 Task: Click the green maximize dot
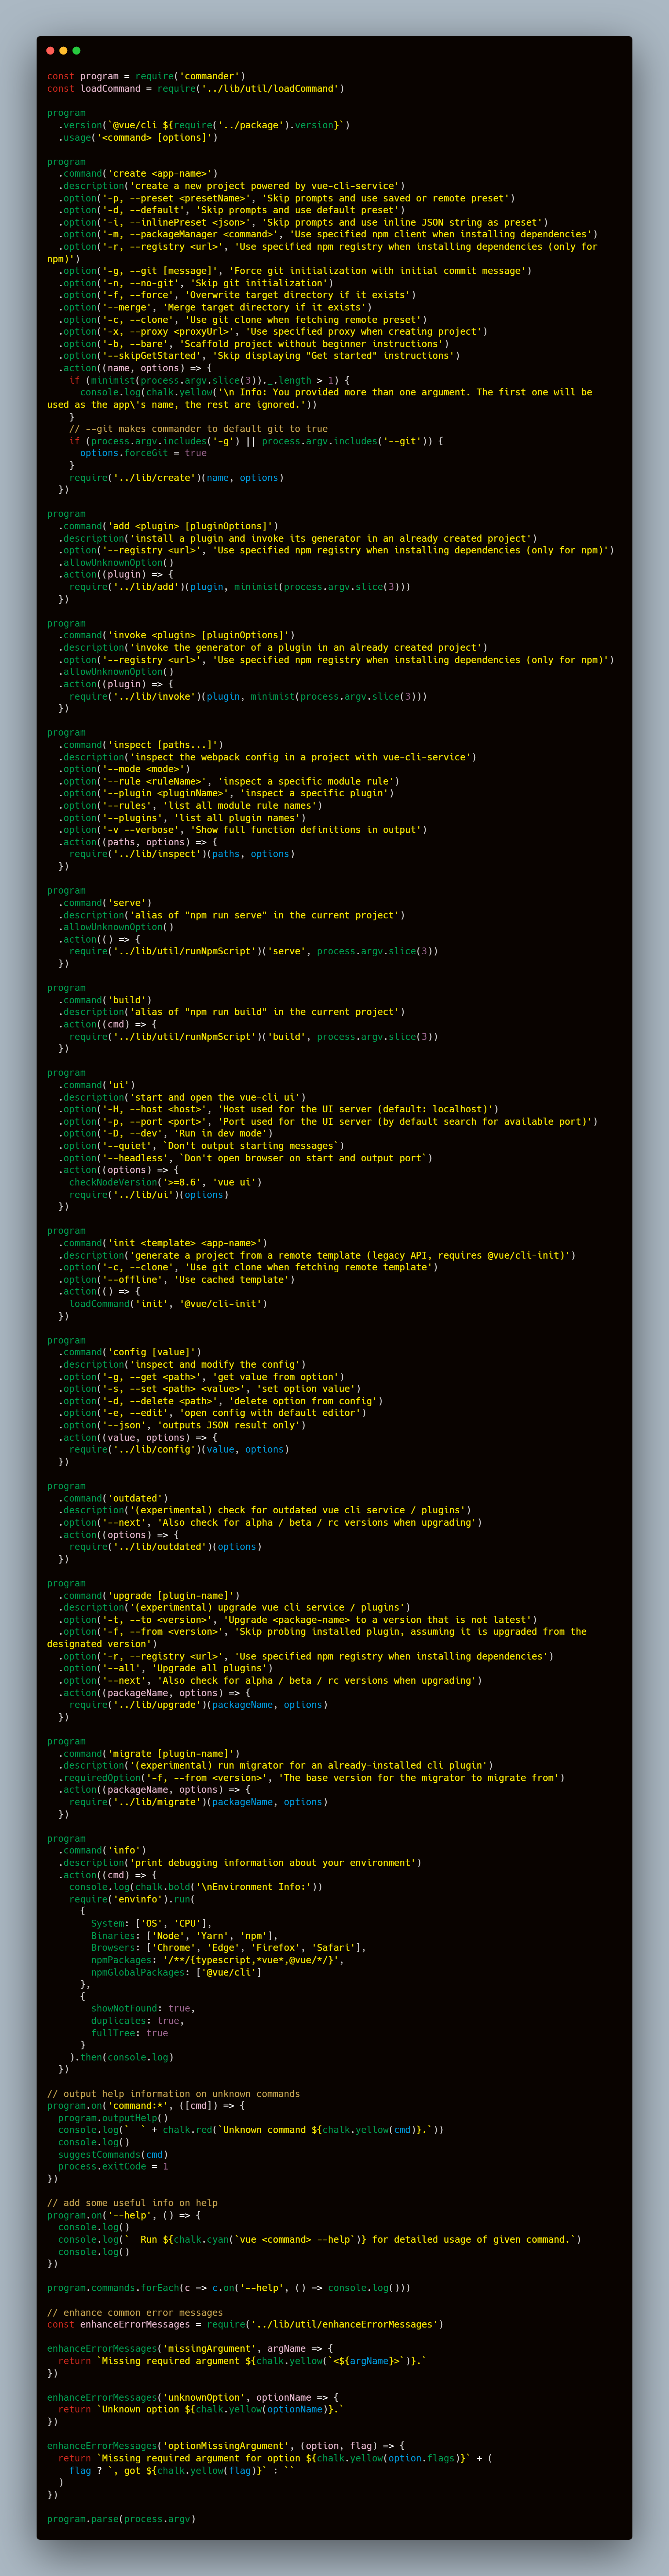pos(76,50)
